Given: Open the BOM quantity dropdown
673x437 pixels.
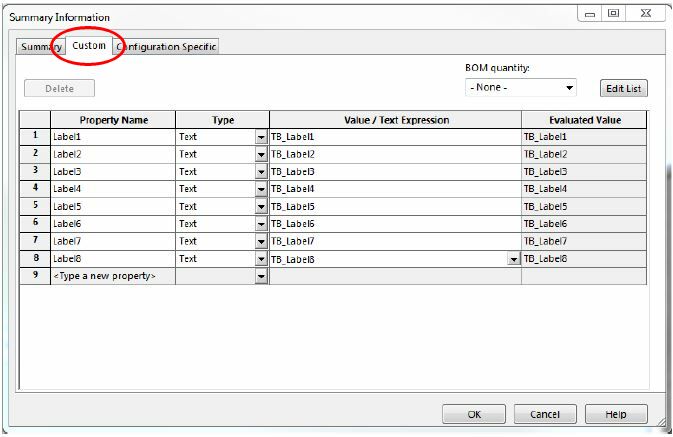Looking at the screenshot, I should coord(520,88).
